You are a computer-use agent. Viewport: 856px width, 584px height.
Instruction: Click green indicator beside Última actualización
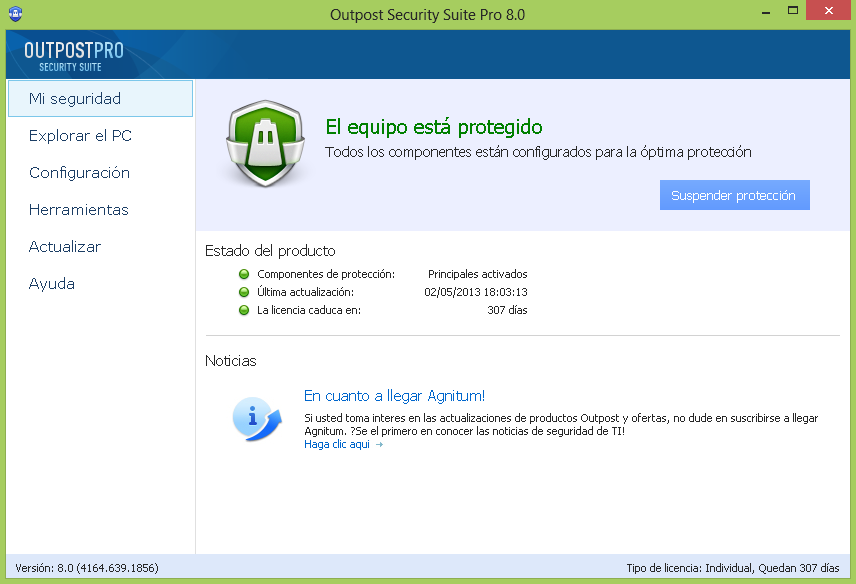pyautogui.click(x=244, y=292)
